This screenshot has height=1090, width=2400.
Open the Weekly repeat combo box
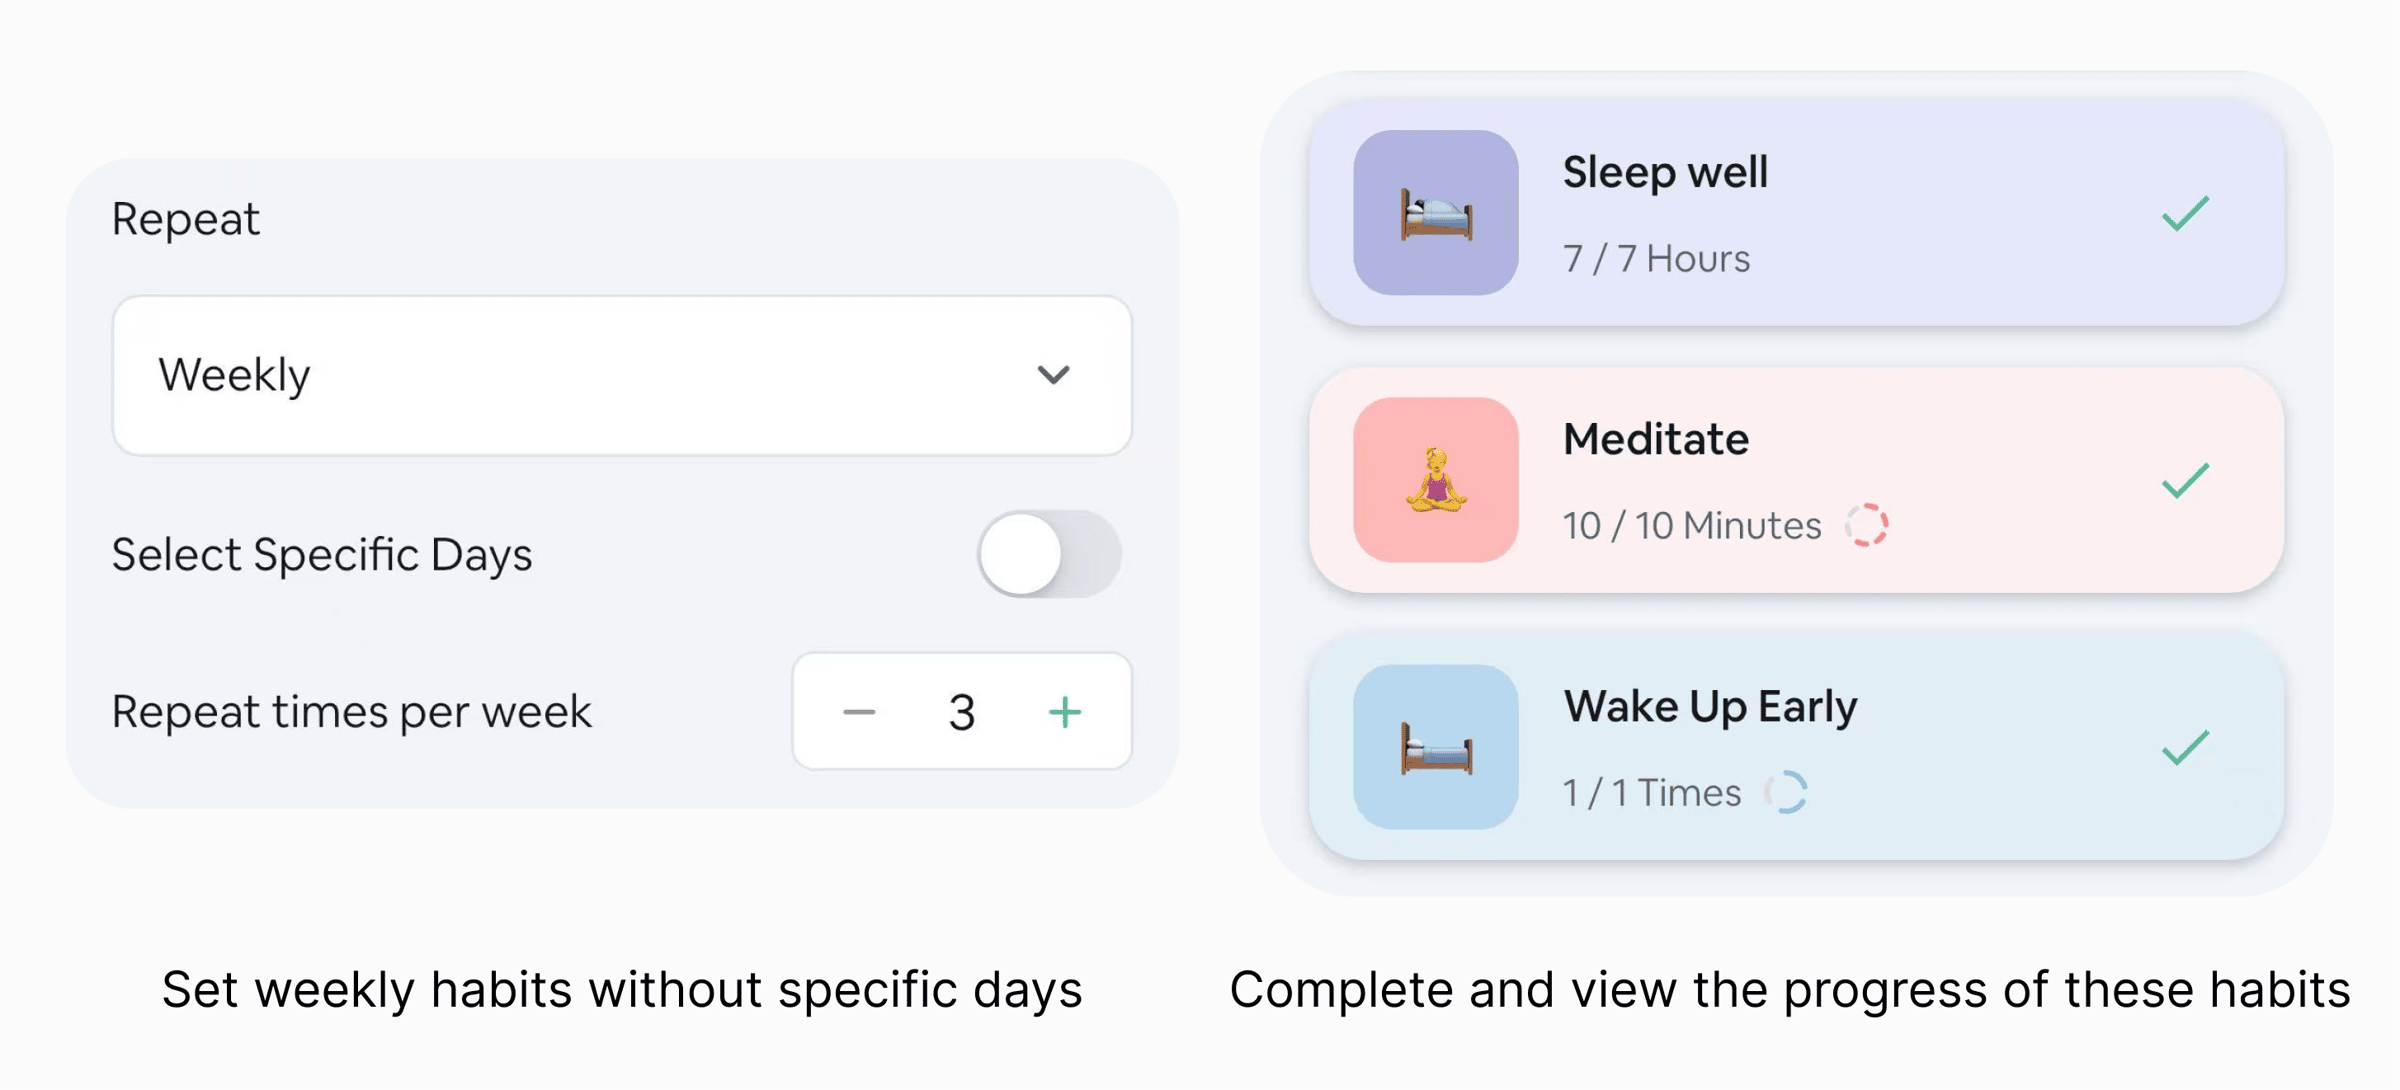pyautogui.click(x=622, y=375)
